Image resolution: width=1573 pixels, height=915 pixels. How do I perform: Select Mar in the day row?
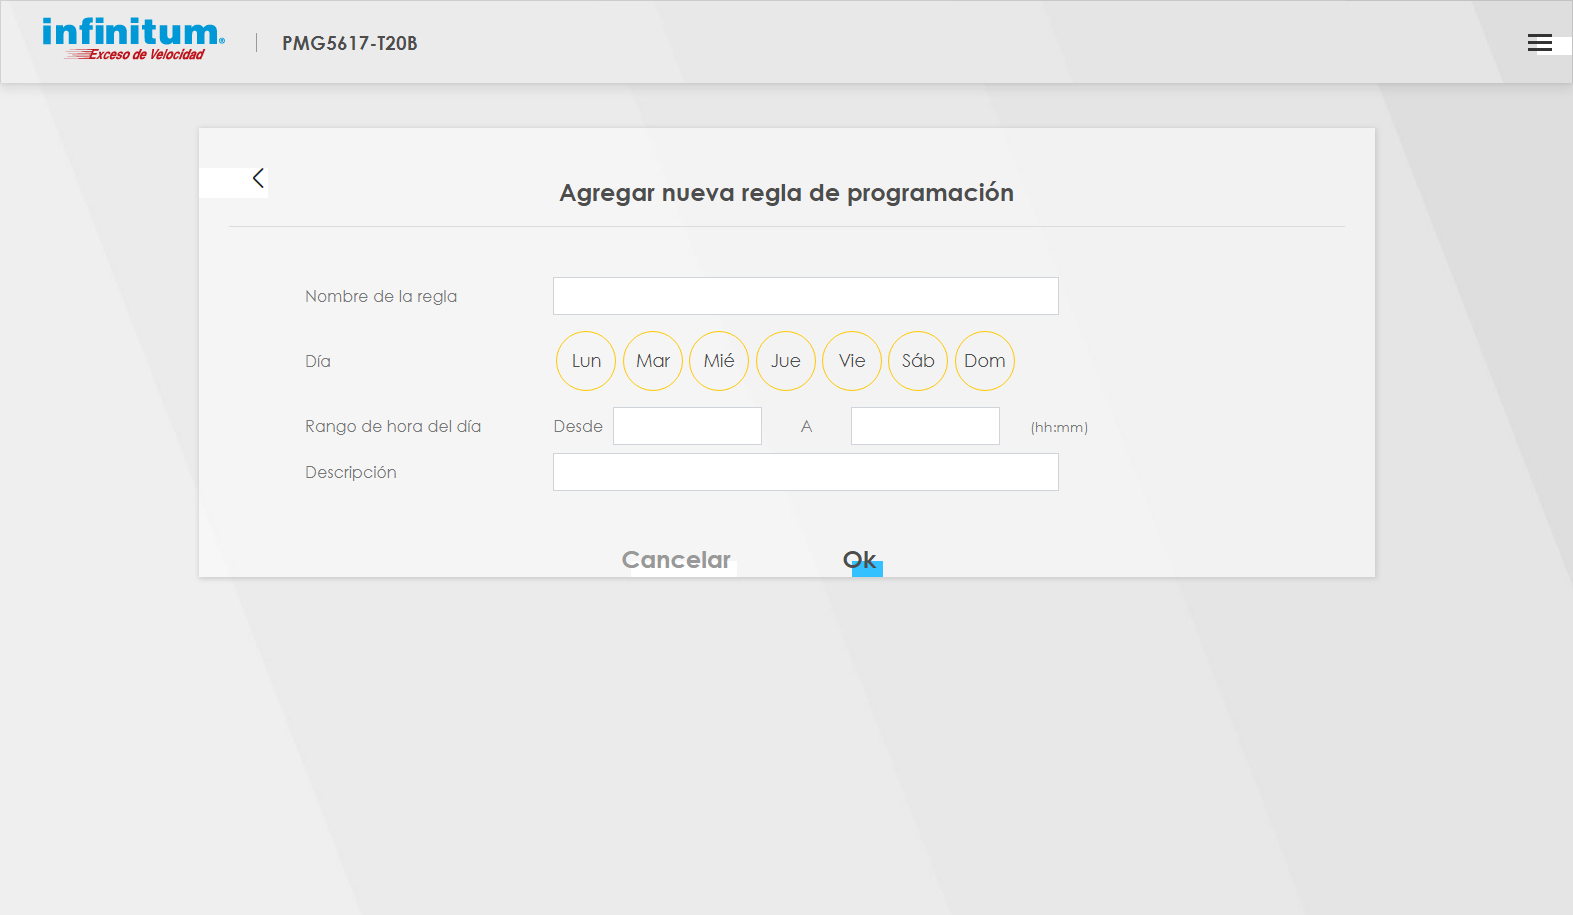[x=653, y=361]
